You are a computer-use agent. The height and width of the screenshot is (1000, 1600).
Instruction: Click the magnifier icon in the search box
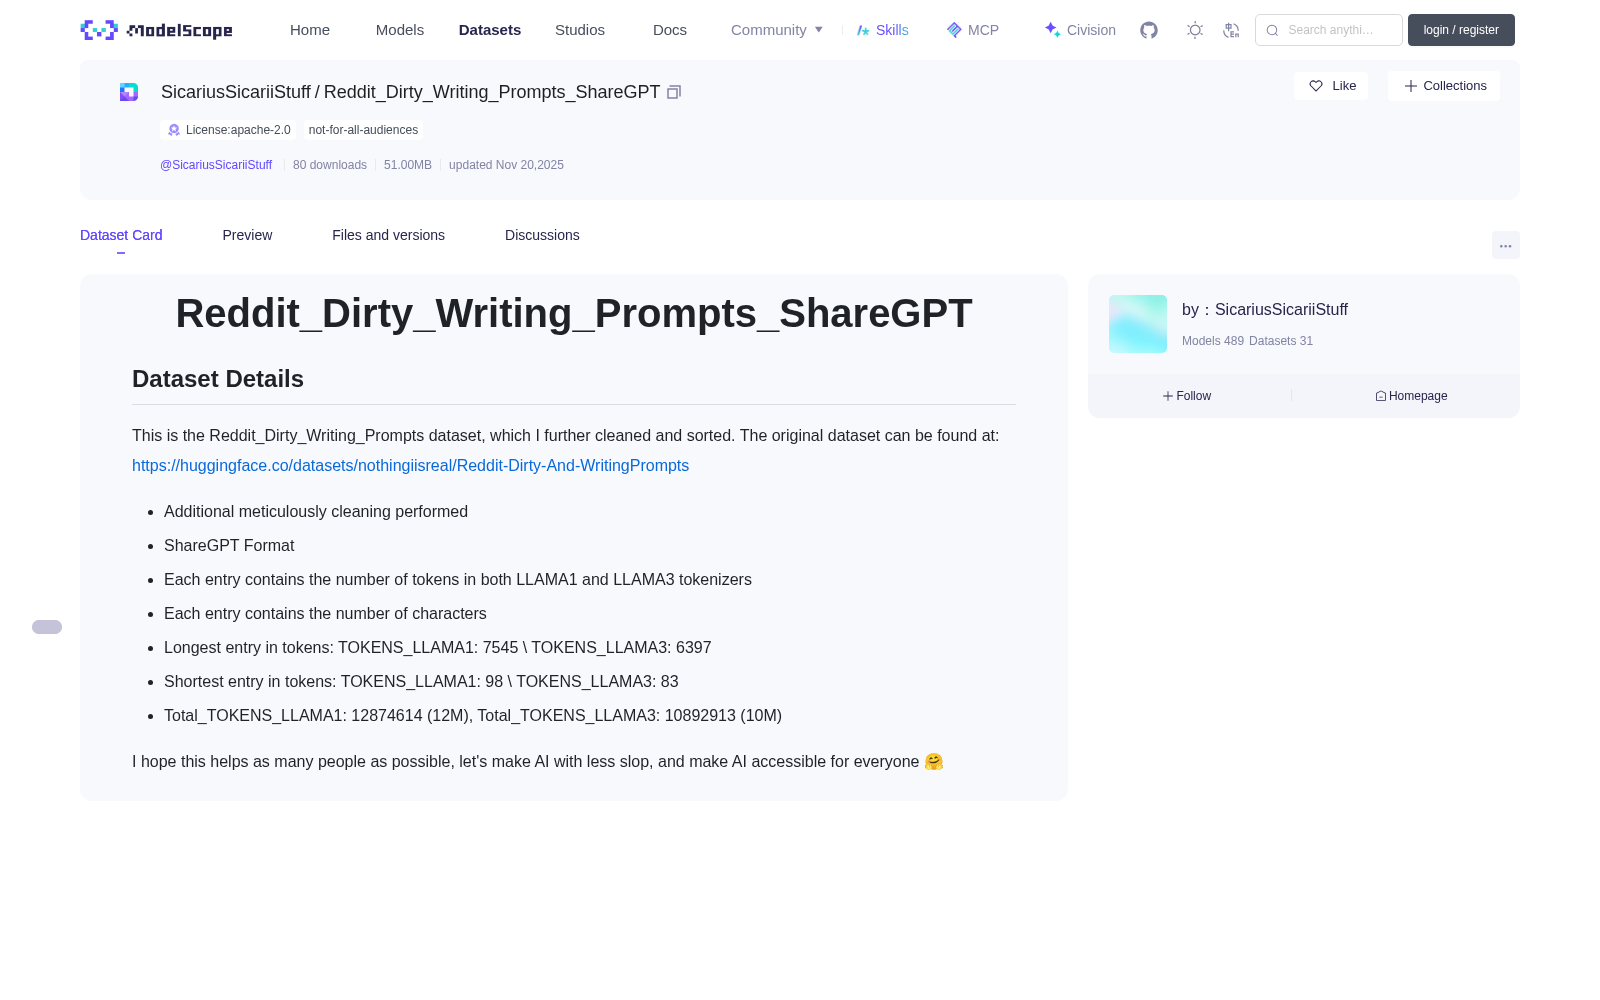pos(1272,30)
